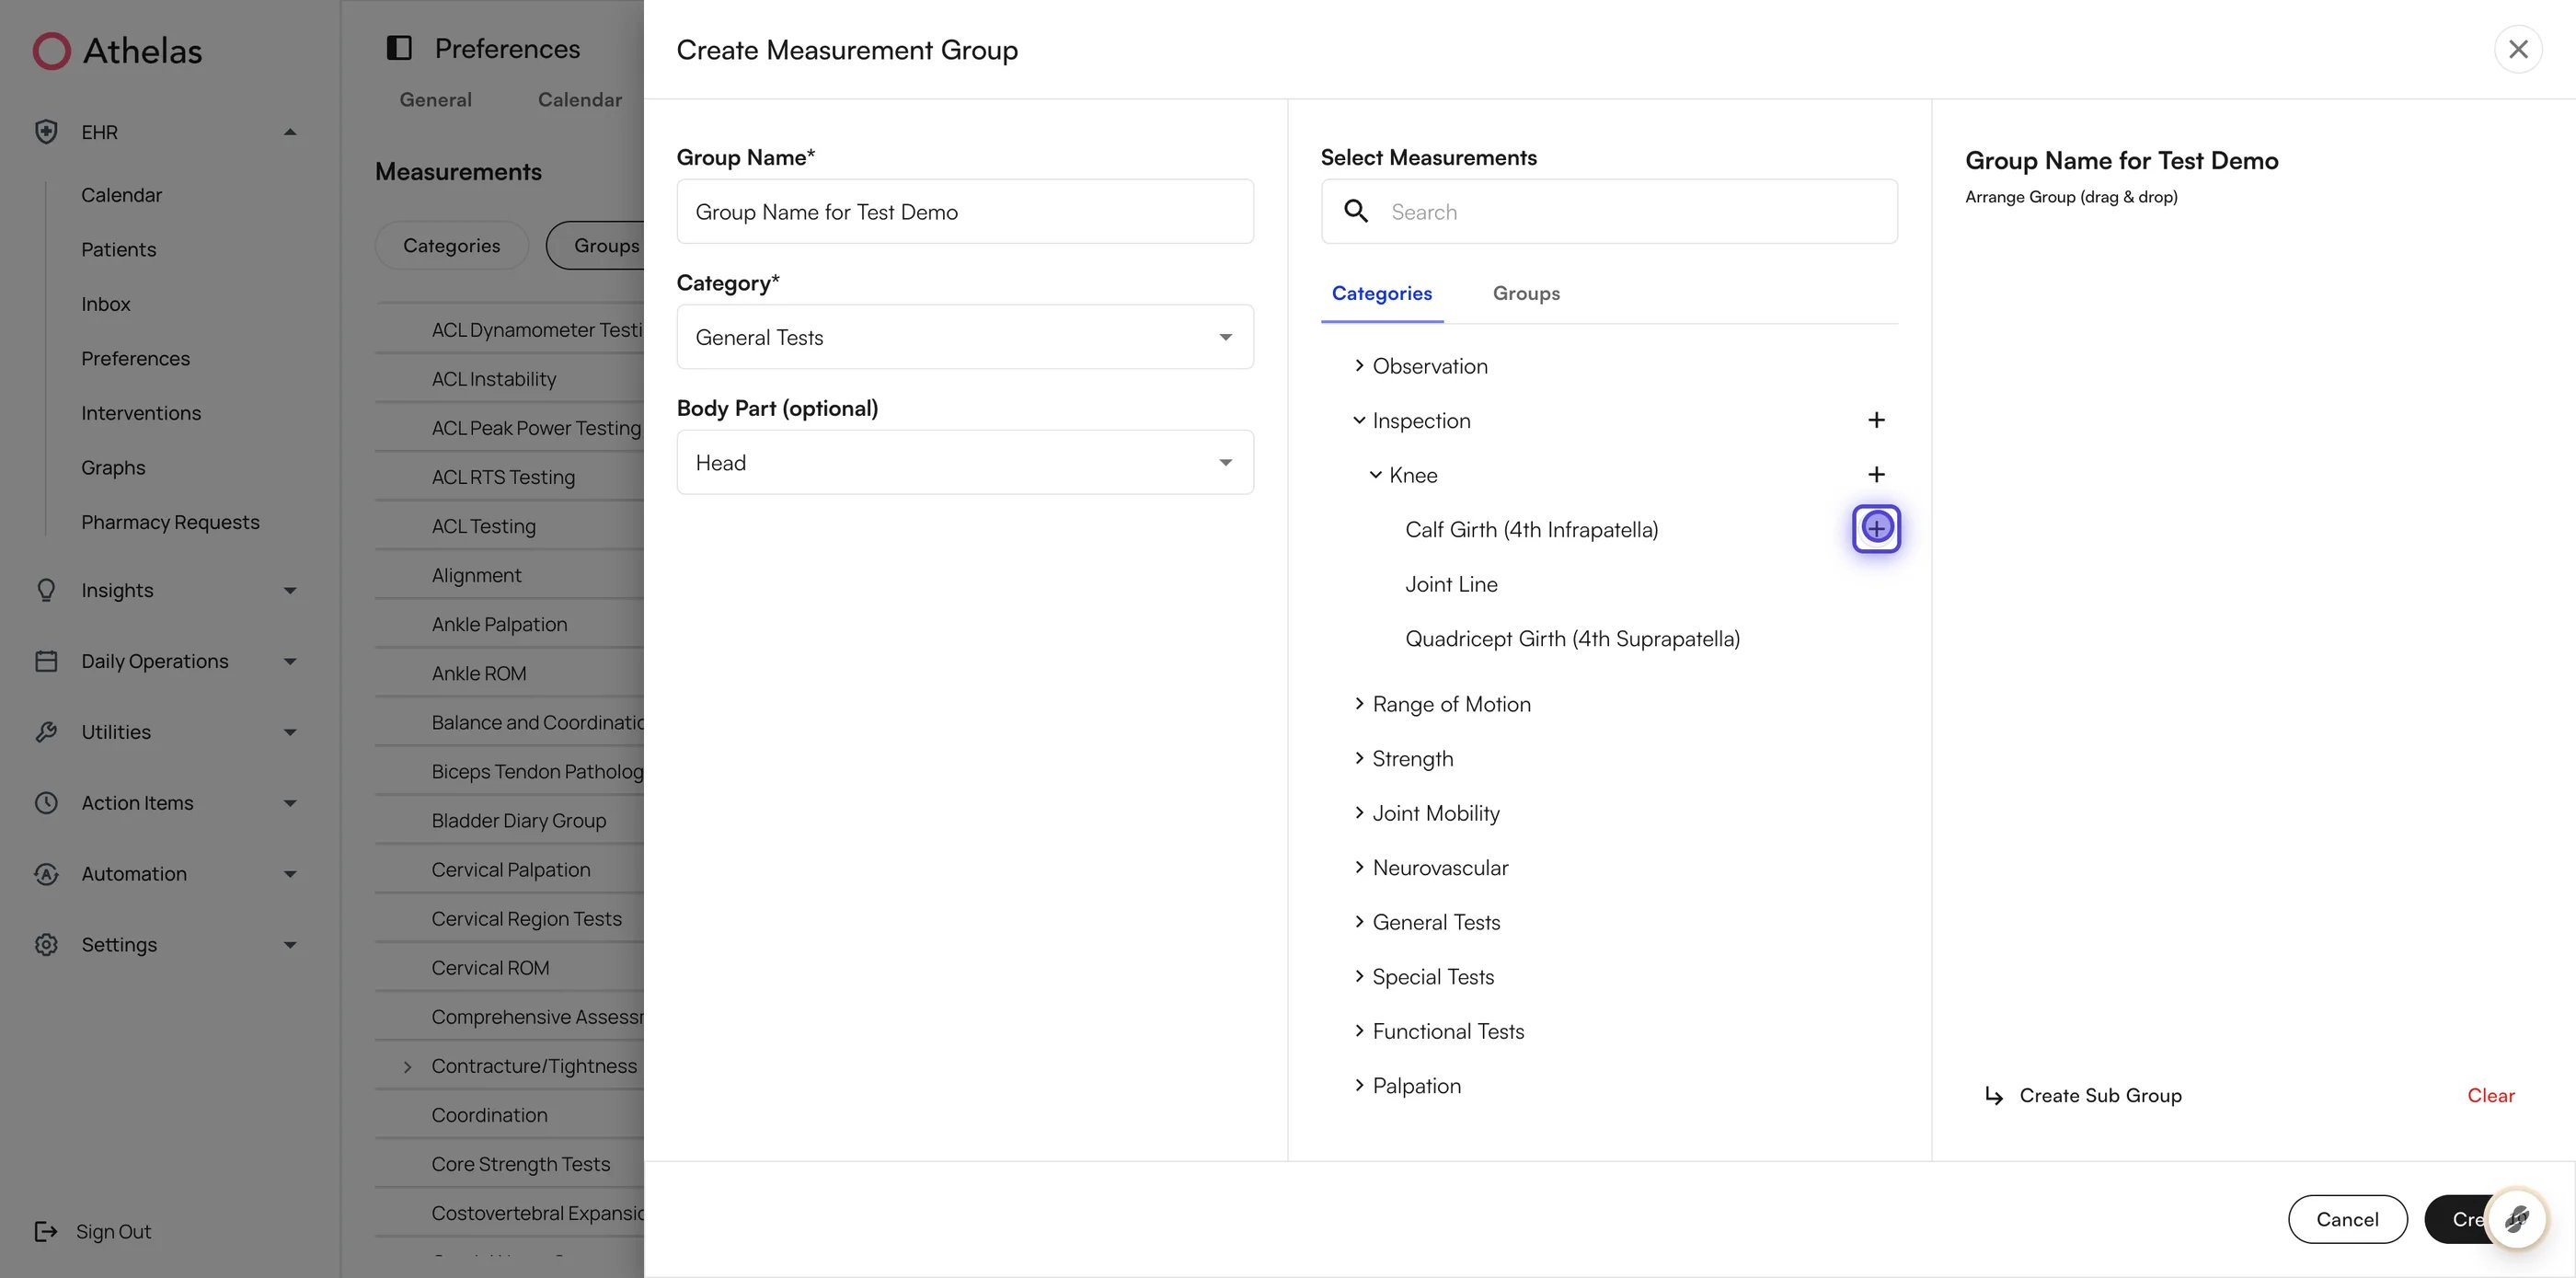
Task: Click the Automation icon
Action: pyautogui.click(x=46, y=874)
